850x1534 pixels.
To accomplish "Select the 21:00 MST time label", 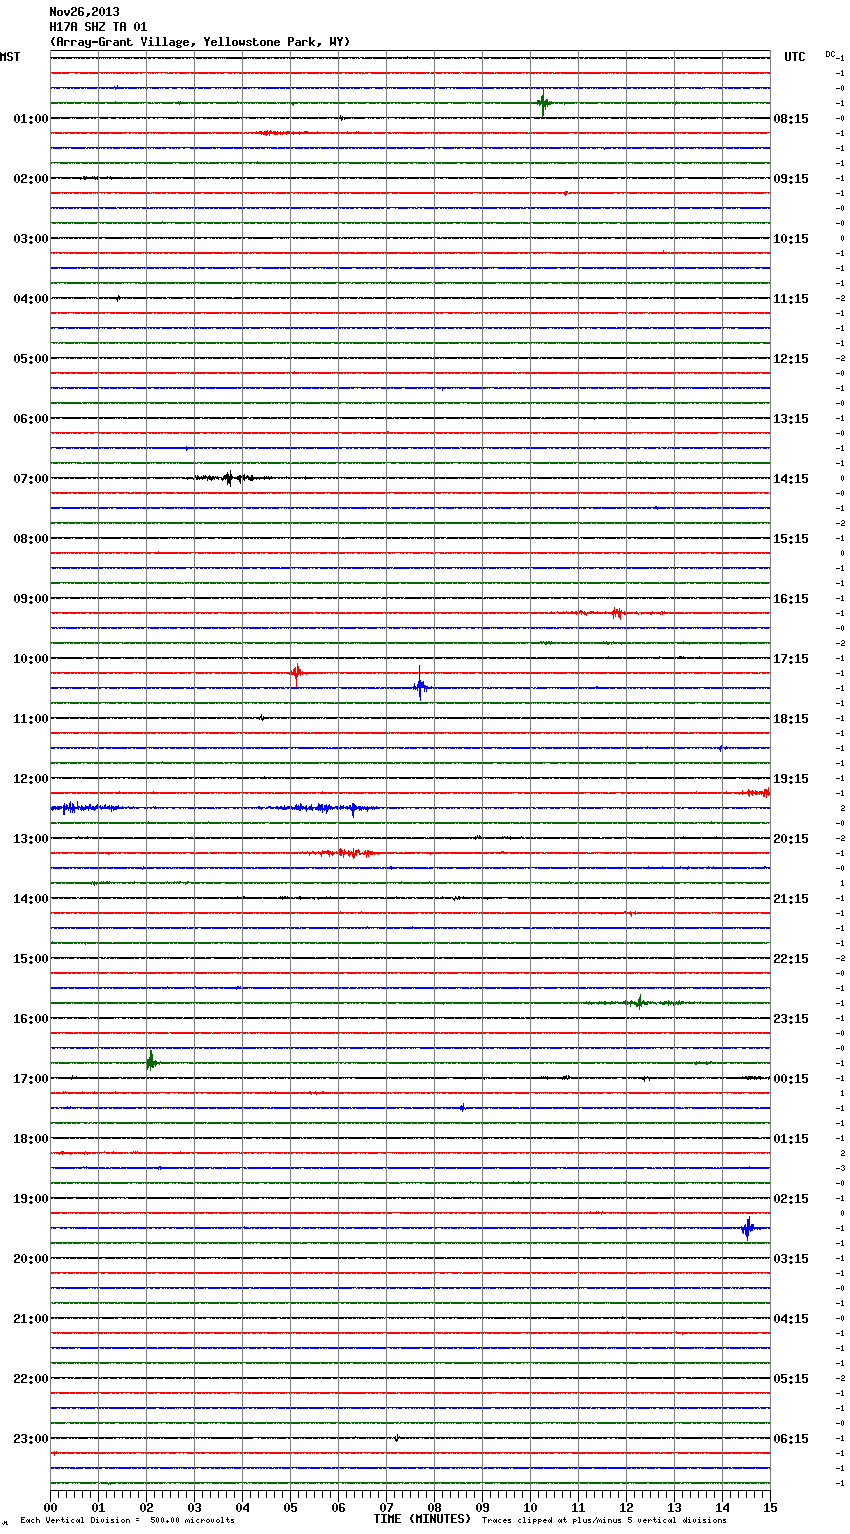I will coord(31,1319).
